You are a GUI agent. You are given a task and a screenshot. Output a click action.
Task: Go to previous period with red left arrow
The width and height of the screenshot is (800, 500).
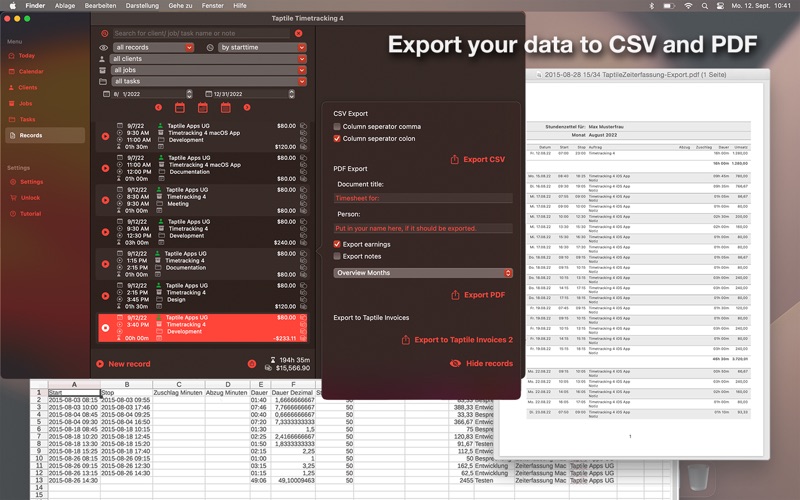coord(159,107)
